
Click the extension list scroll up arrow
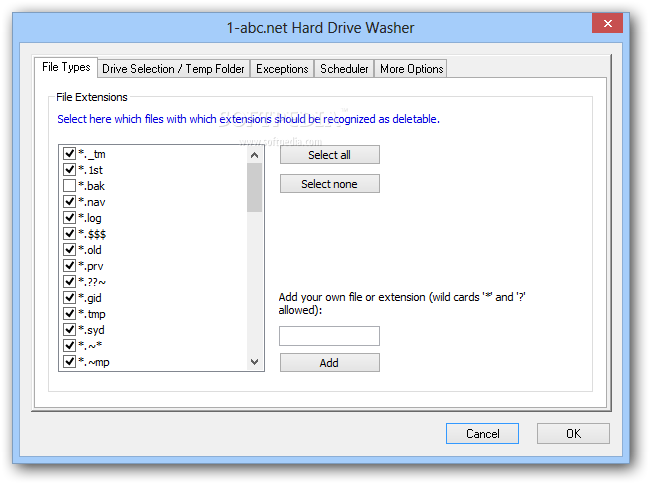click(x=255, y=155)
